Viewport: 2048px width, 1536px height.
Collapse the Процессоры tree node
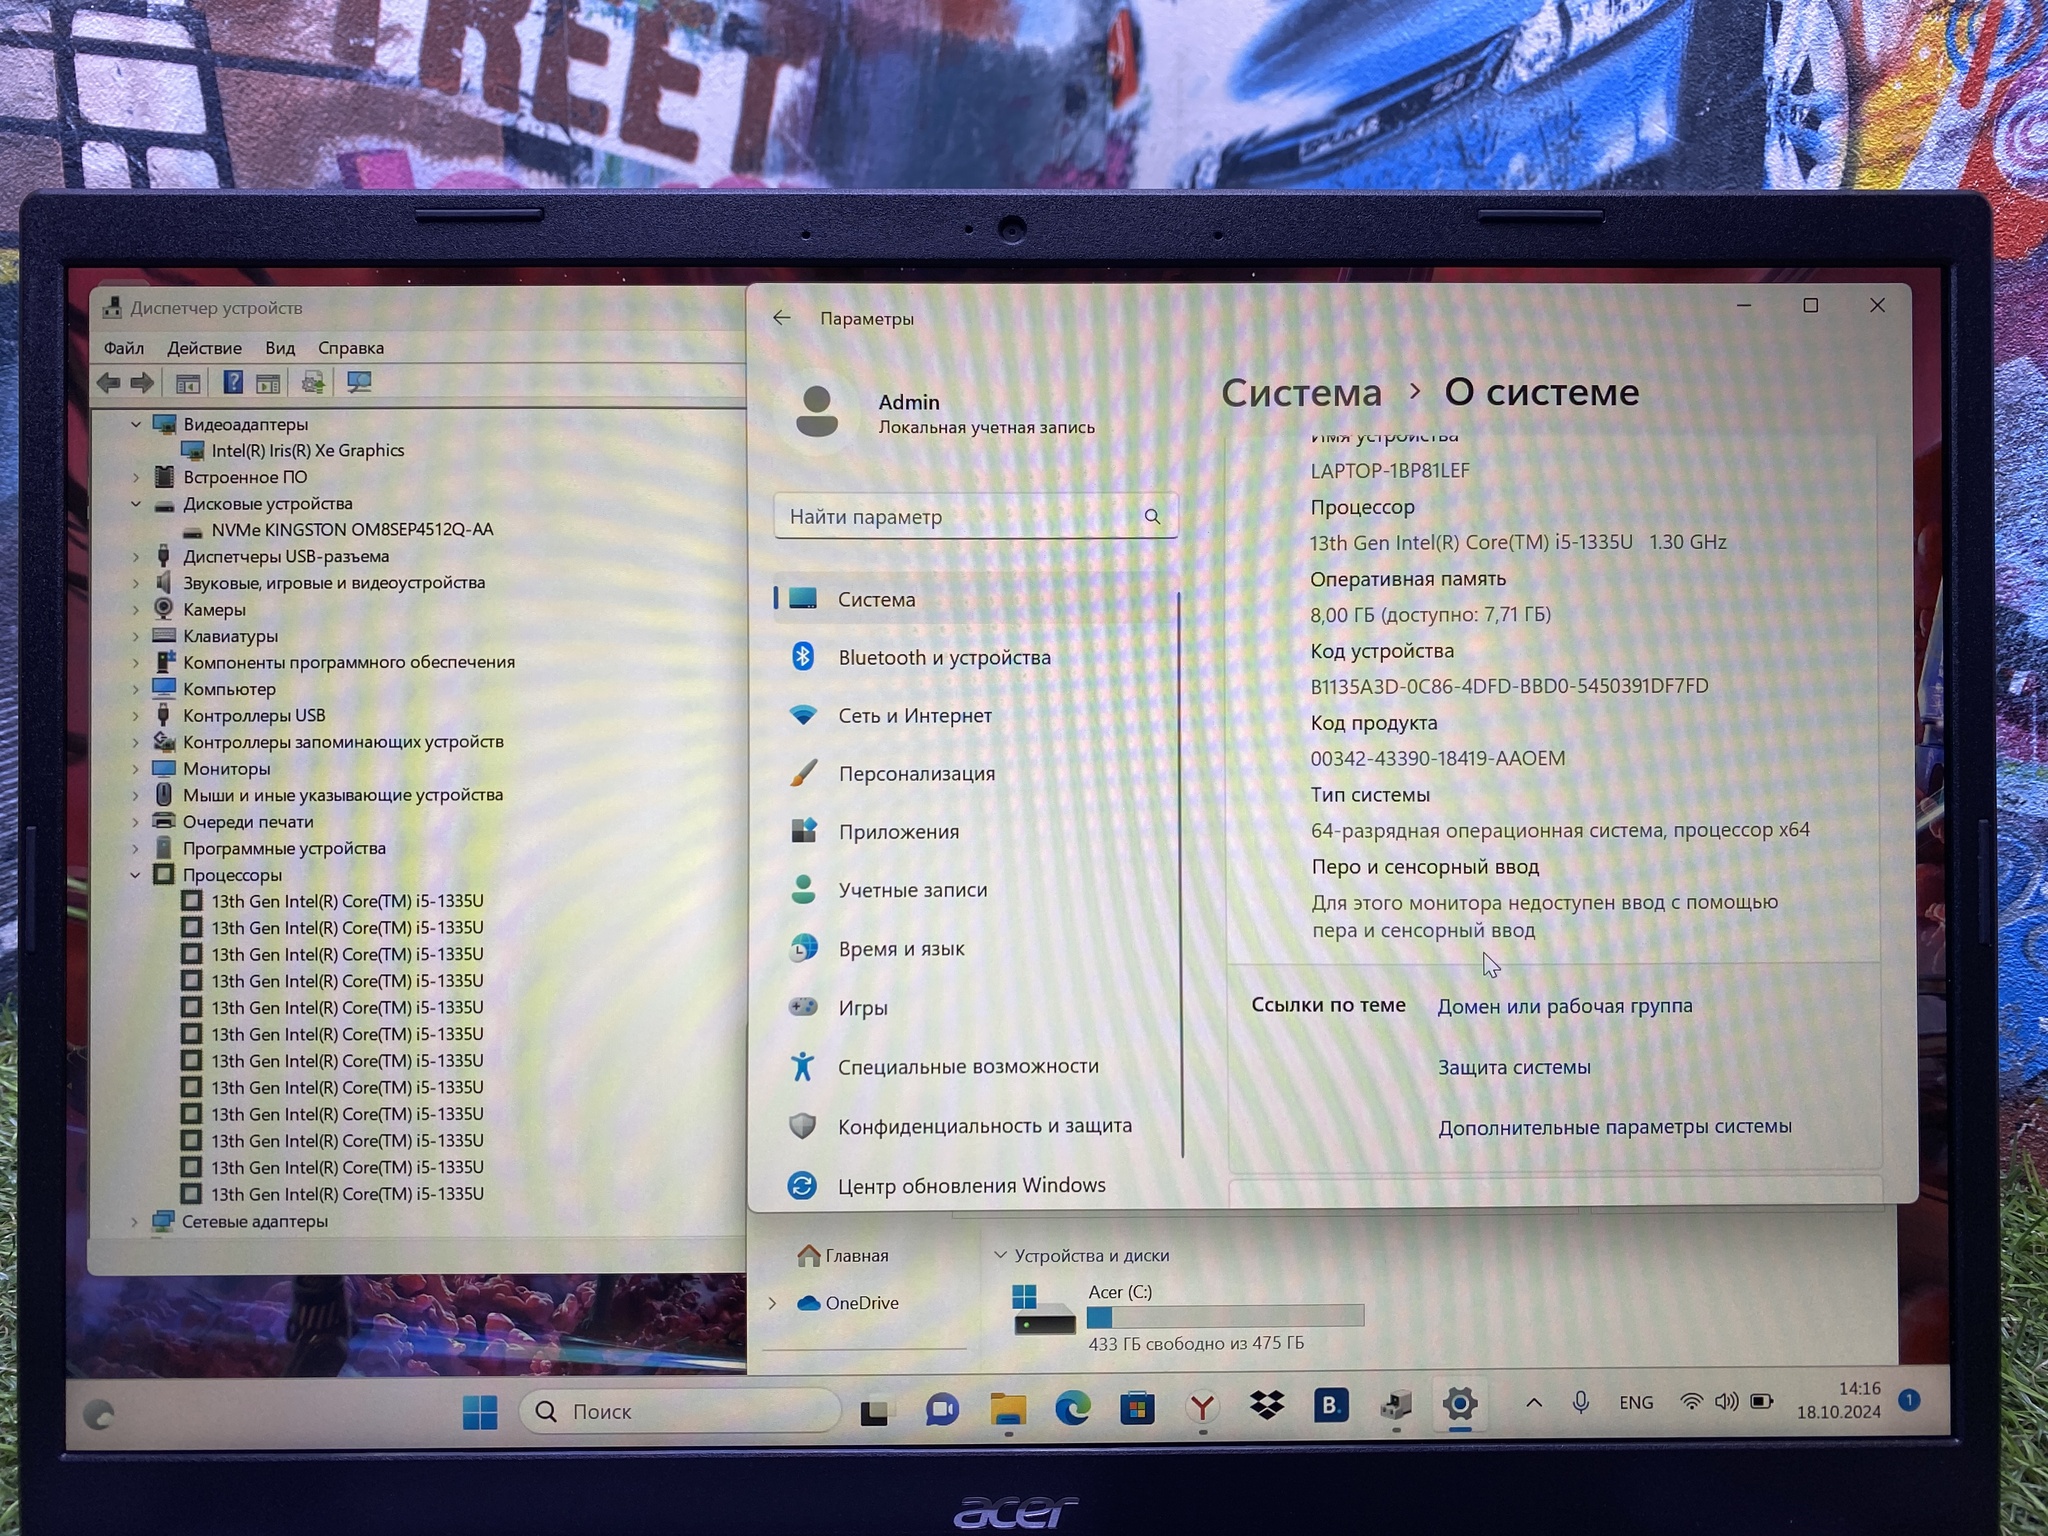(x=136, y=875)
